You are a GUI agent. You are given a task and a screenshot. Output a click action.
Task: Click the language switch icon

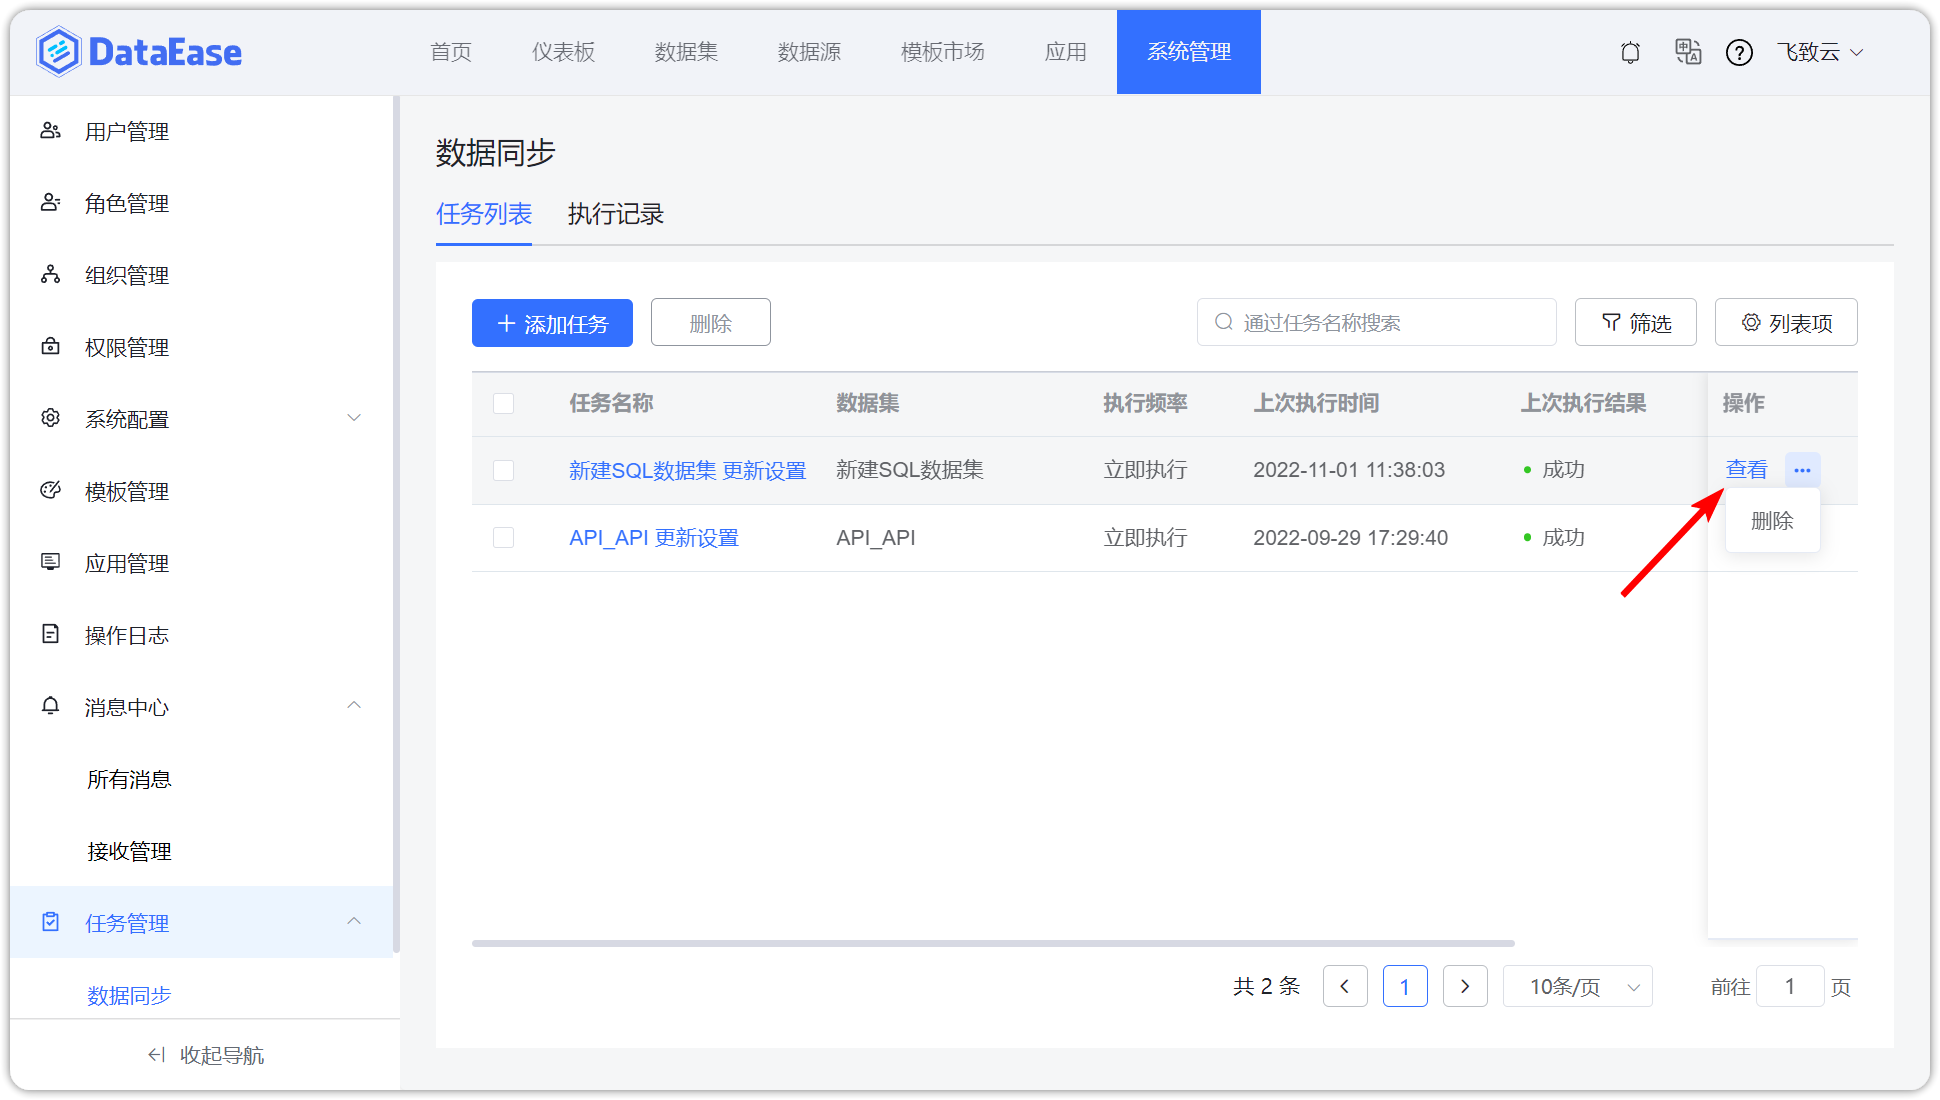[1688, 52]
